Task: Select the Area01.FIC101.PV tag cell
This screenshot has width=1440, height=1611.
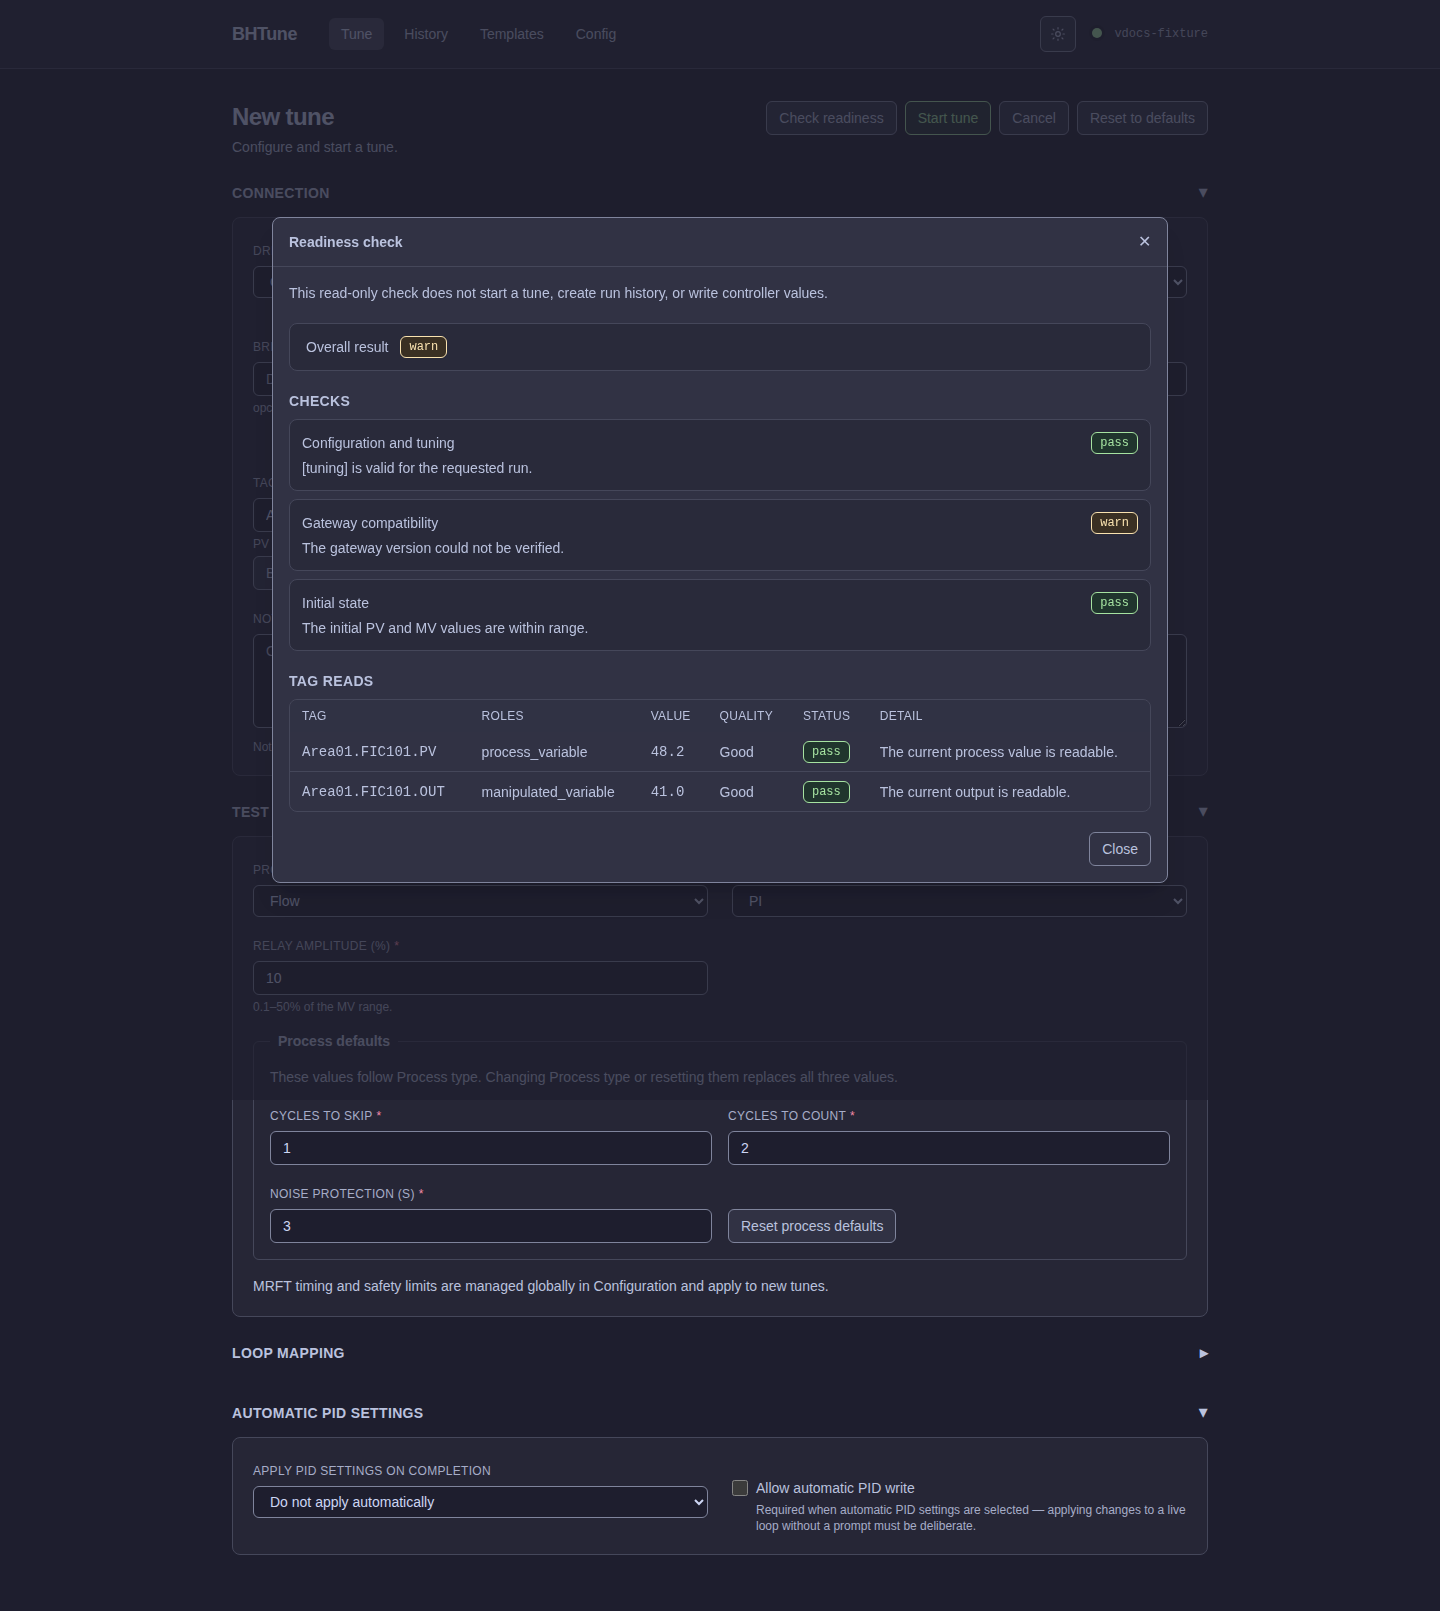Action: [x=369, y=752]
